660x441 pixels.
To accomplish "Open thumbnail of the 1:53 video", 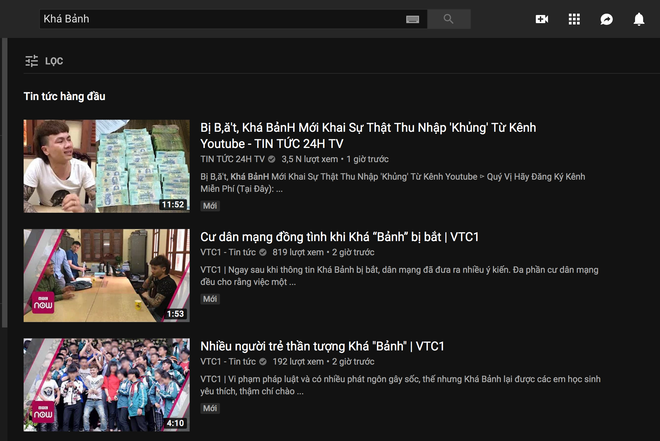I will (x=106, y=275).
